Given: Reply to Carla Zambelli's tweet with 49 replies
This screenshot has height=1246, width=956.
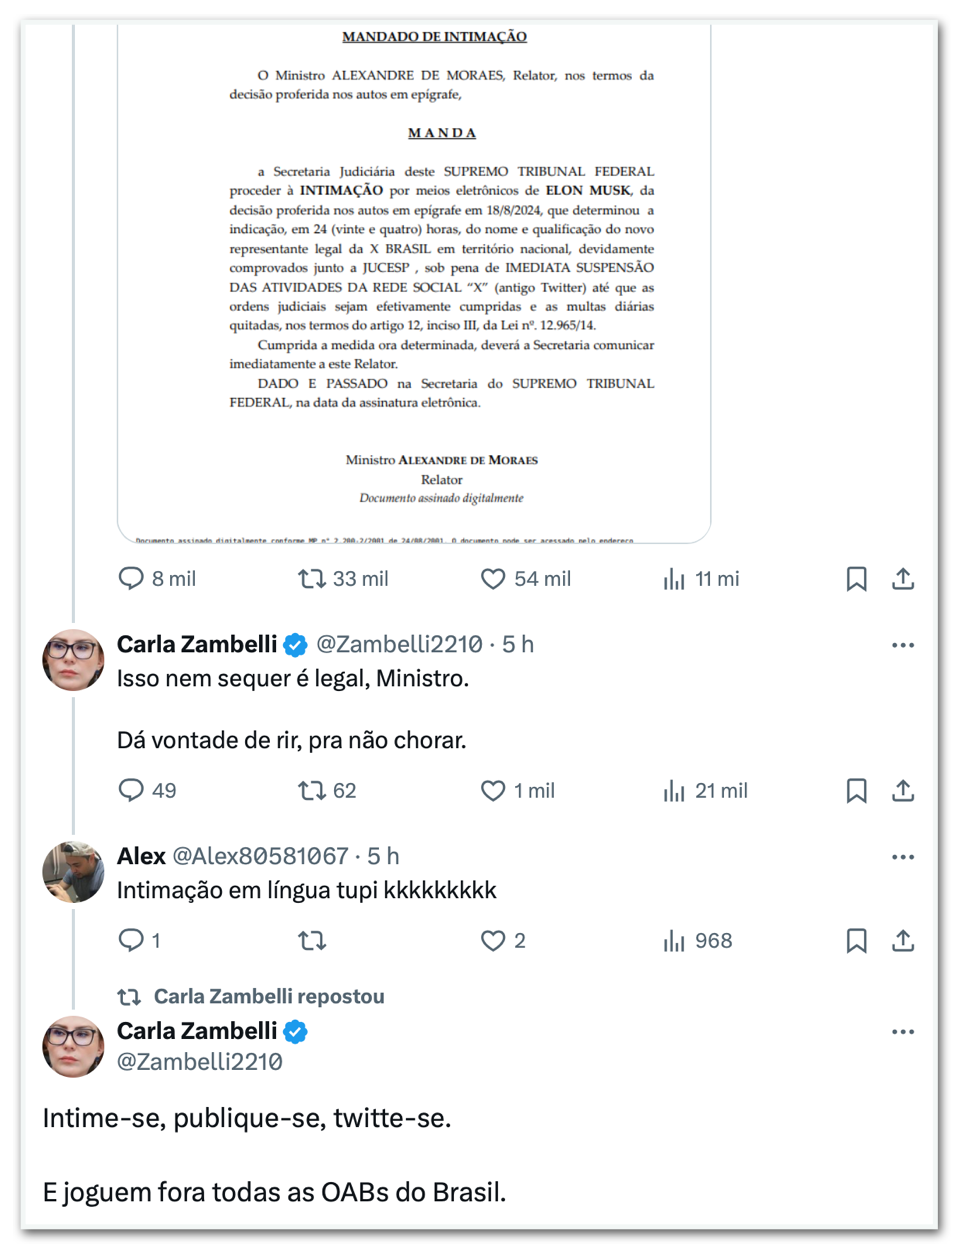Looking at the screenshot, I should point(131,791).
